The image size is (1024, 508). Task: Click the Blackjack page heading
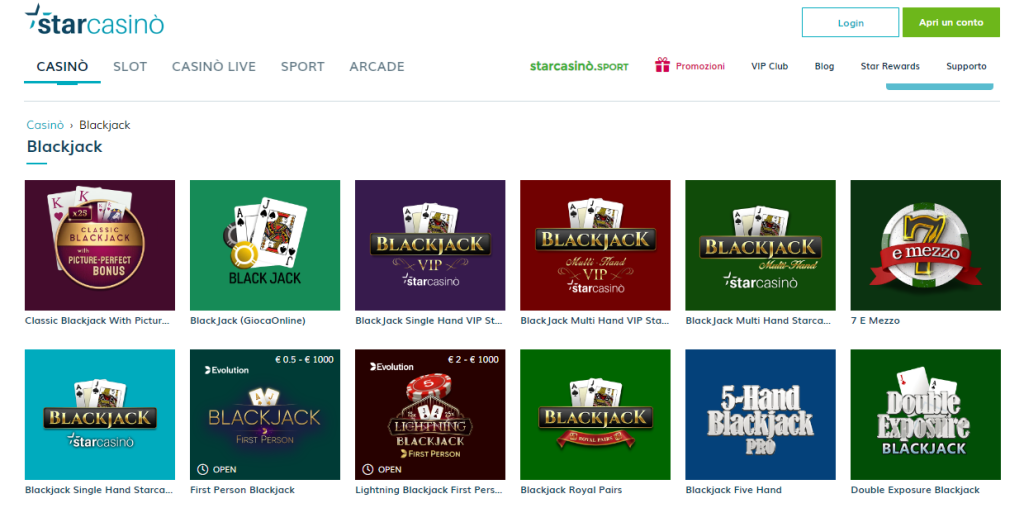pyautogui.click(x=65, y=146)
